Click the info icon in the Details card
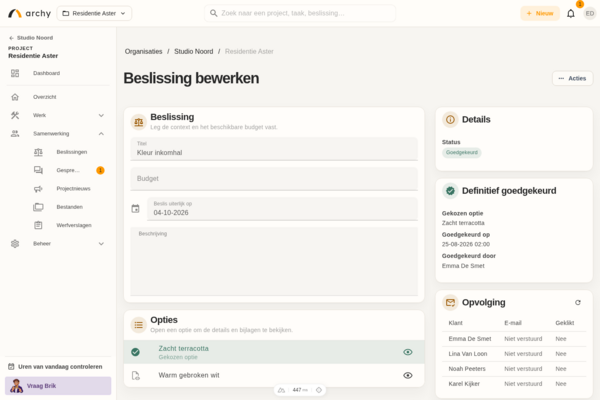600x400 pixels. coord(450,119)
